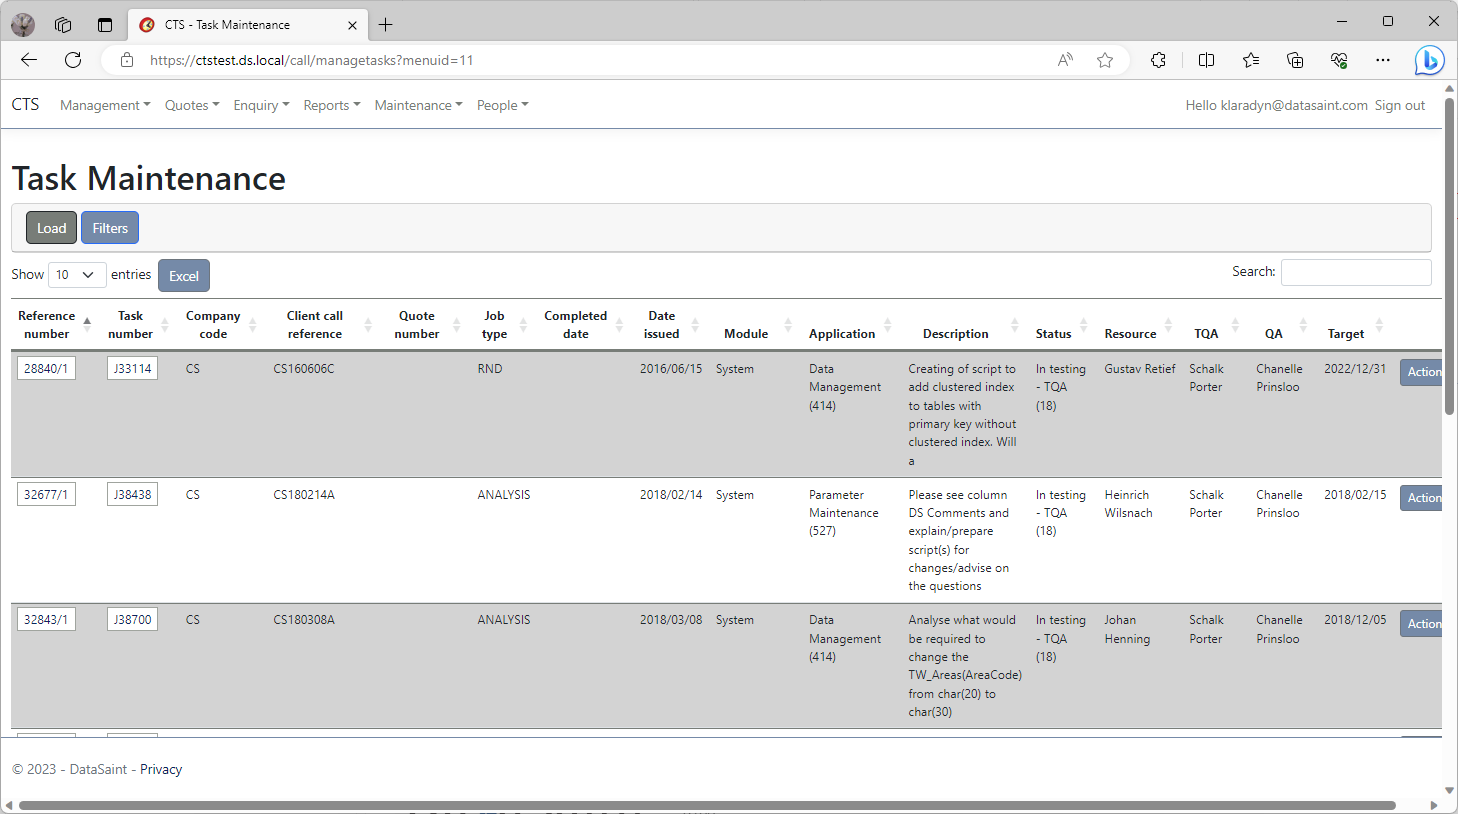This screenshot has width=1458, height=814.
Task: Open tab actions menu icon
Action: (105, 25)
